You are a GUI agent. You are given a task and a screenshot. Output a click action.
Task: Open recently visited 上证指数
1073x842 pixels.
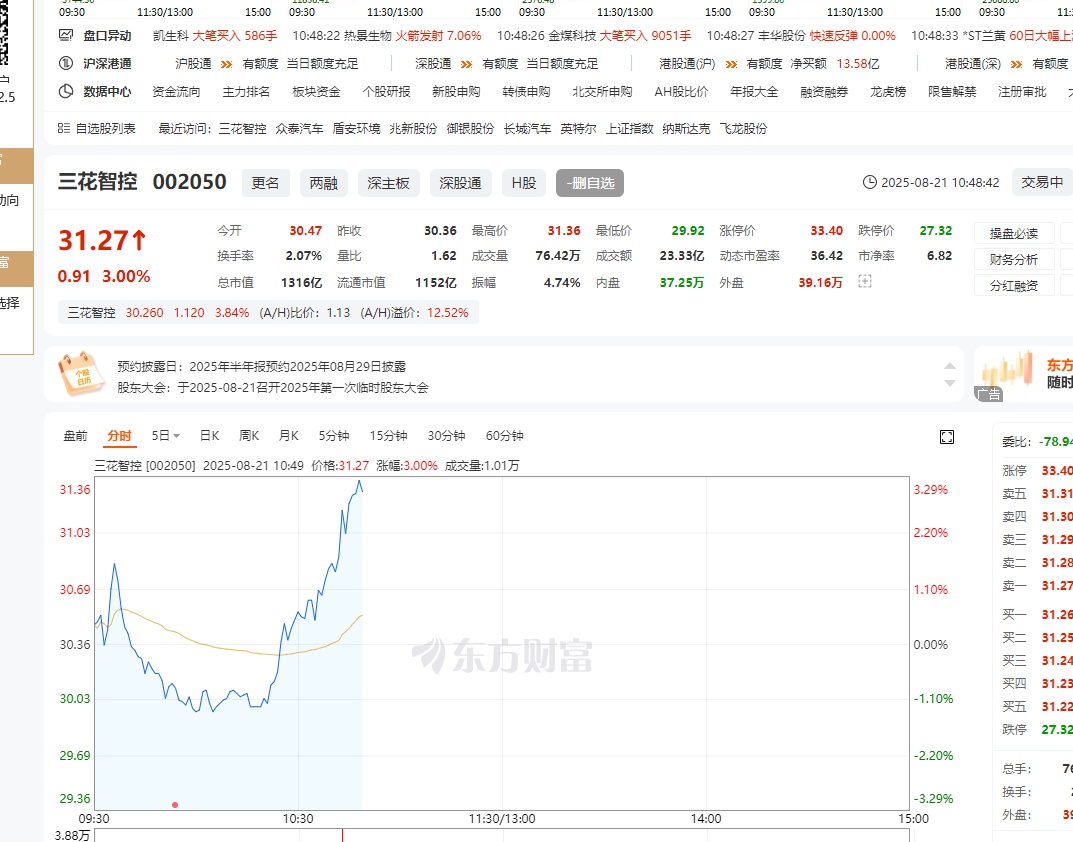coord(630,128)
